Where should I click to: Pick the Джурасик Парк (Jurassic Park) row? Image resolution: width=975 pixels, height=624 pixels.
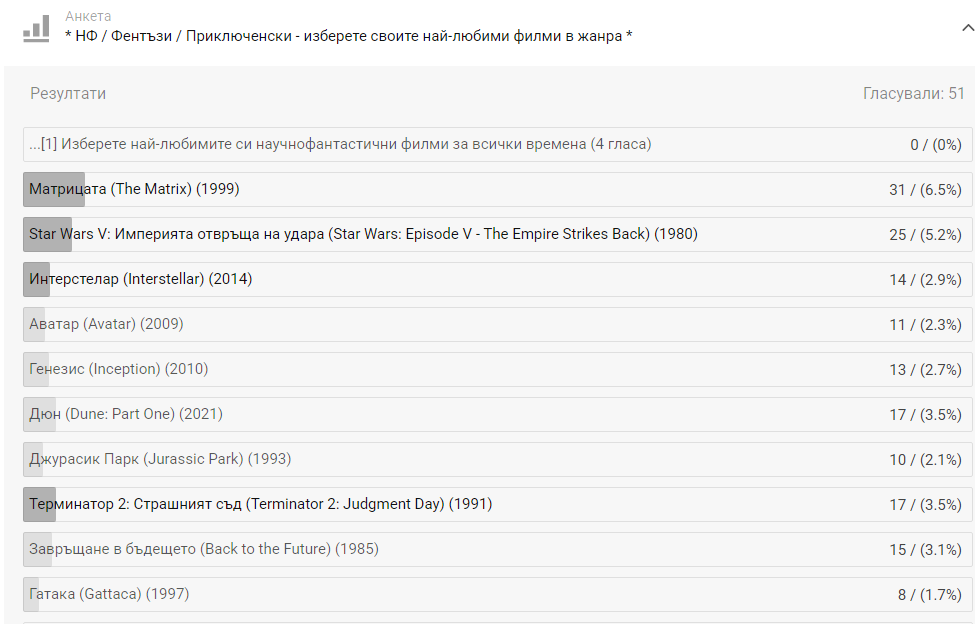[160, 459]
